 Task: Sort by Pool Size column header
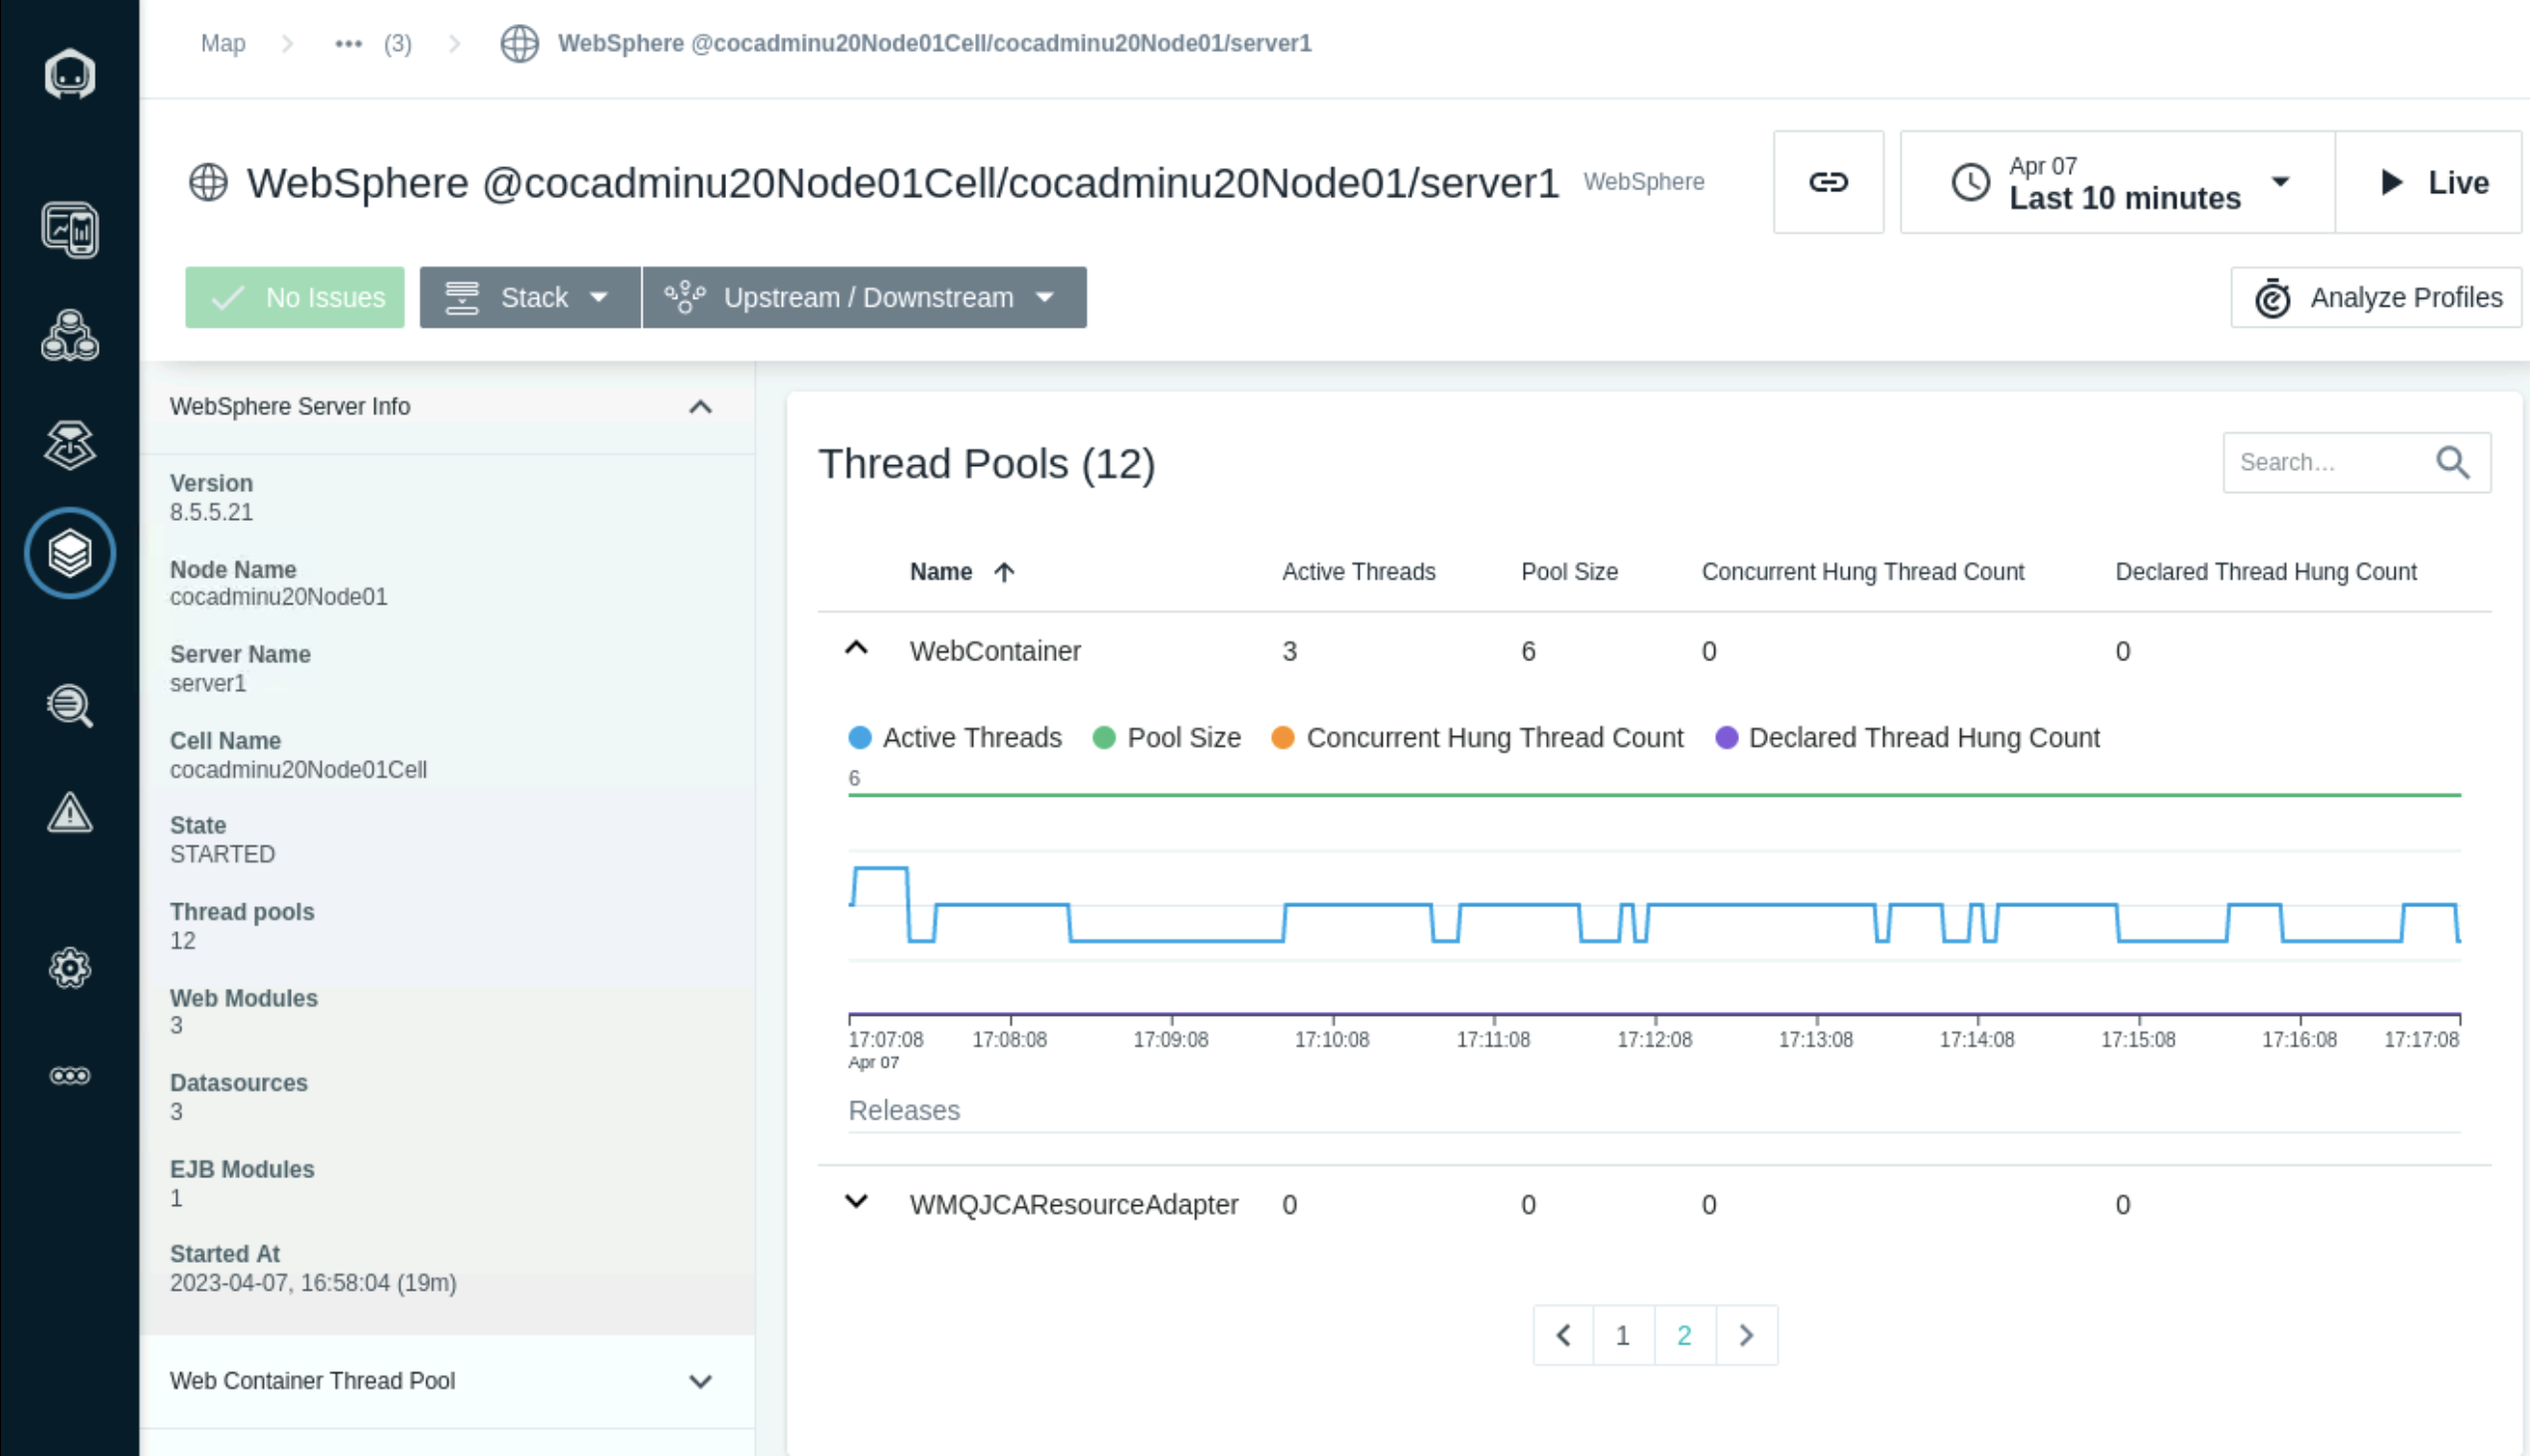[1569, 572]
